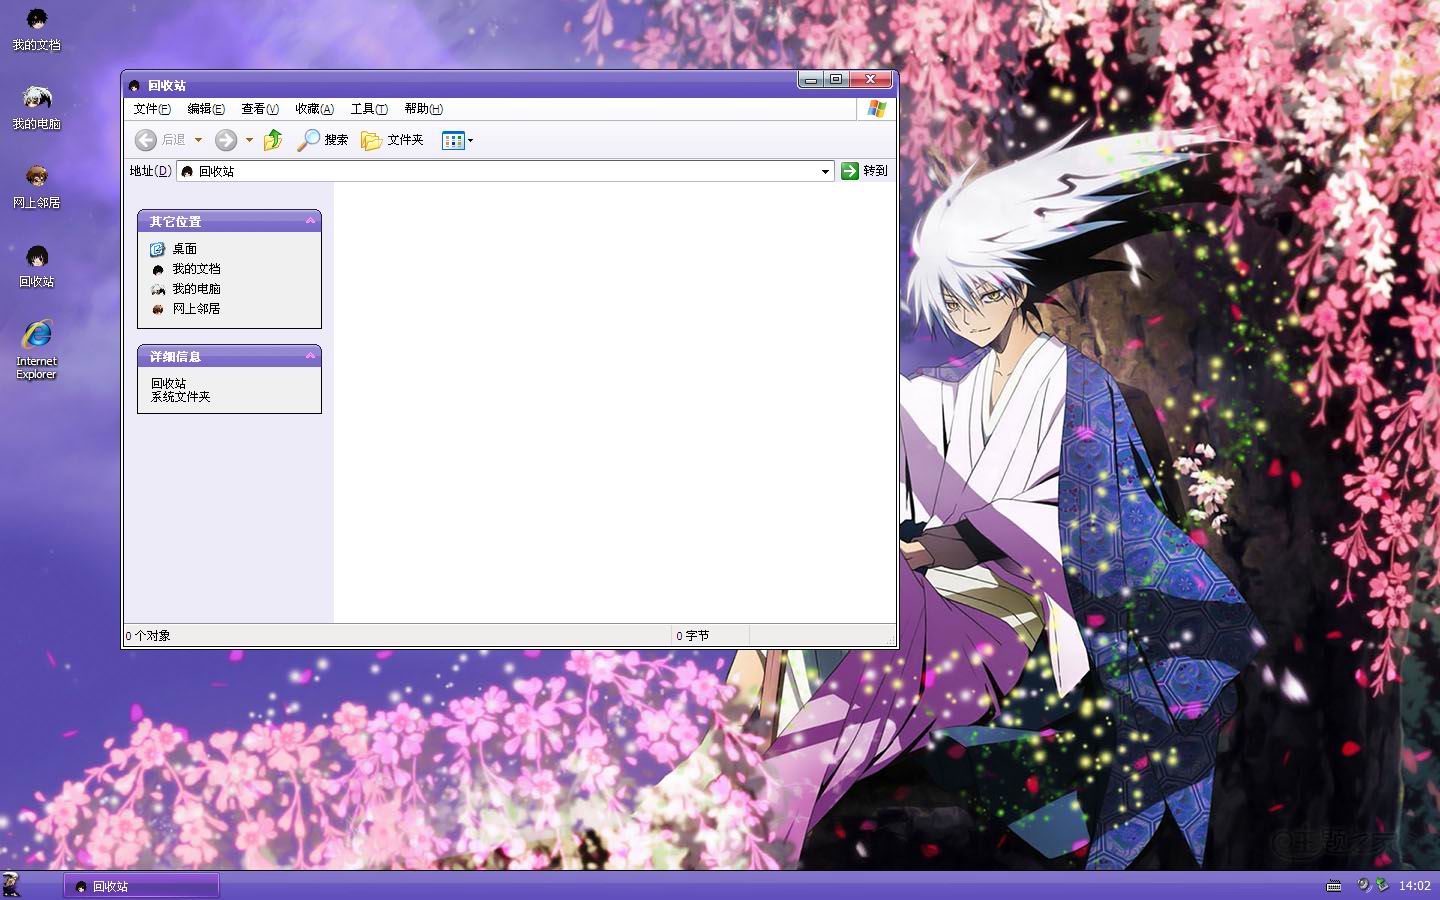1440x900 pixels.
Task: Open the 查看(V) menu
Action: (260, 109)
